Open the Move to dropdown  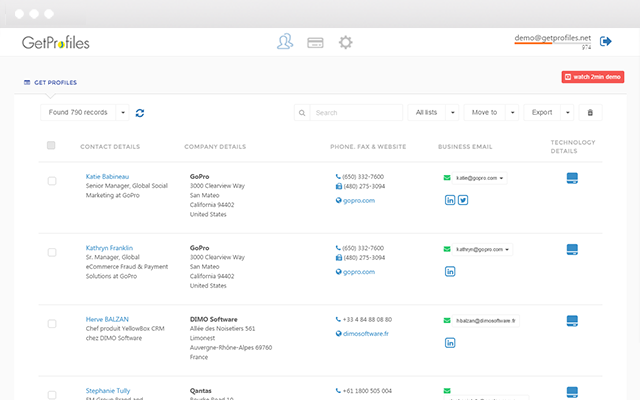point(492,113)
